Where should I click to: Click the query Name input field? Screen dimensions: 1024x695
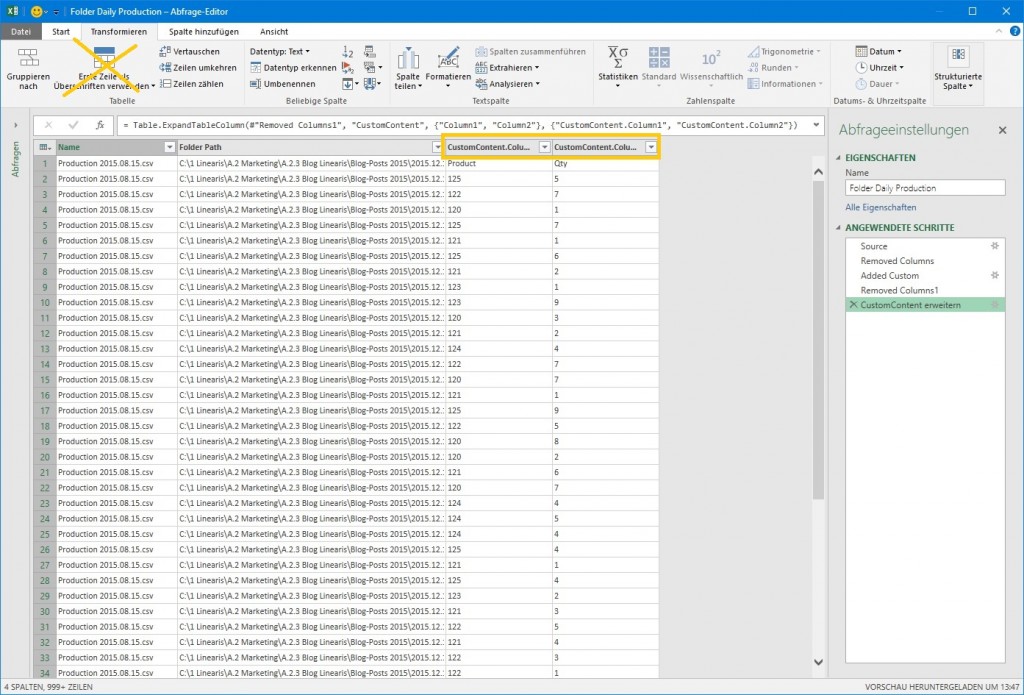click(924, 188)
